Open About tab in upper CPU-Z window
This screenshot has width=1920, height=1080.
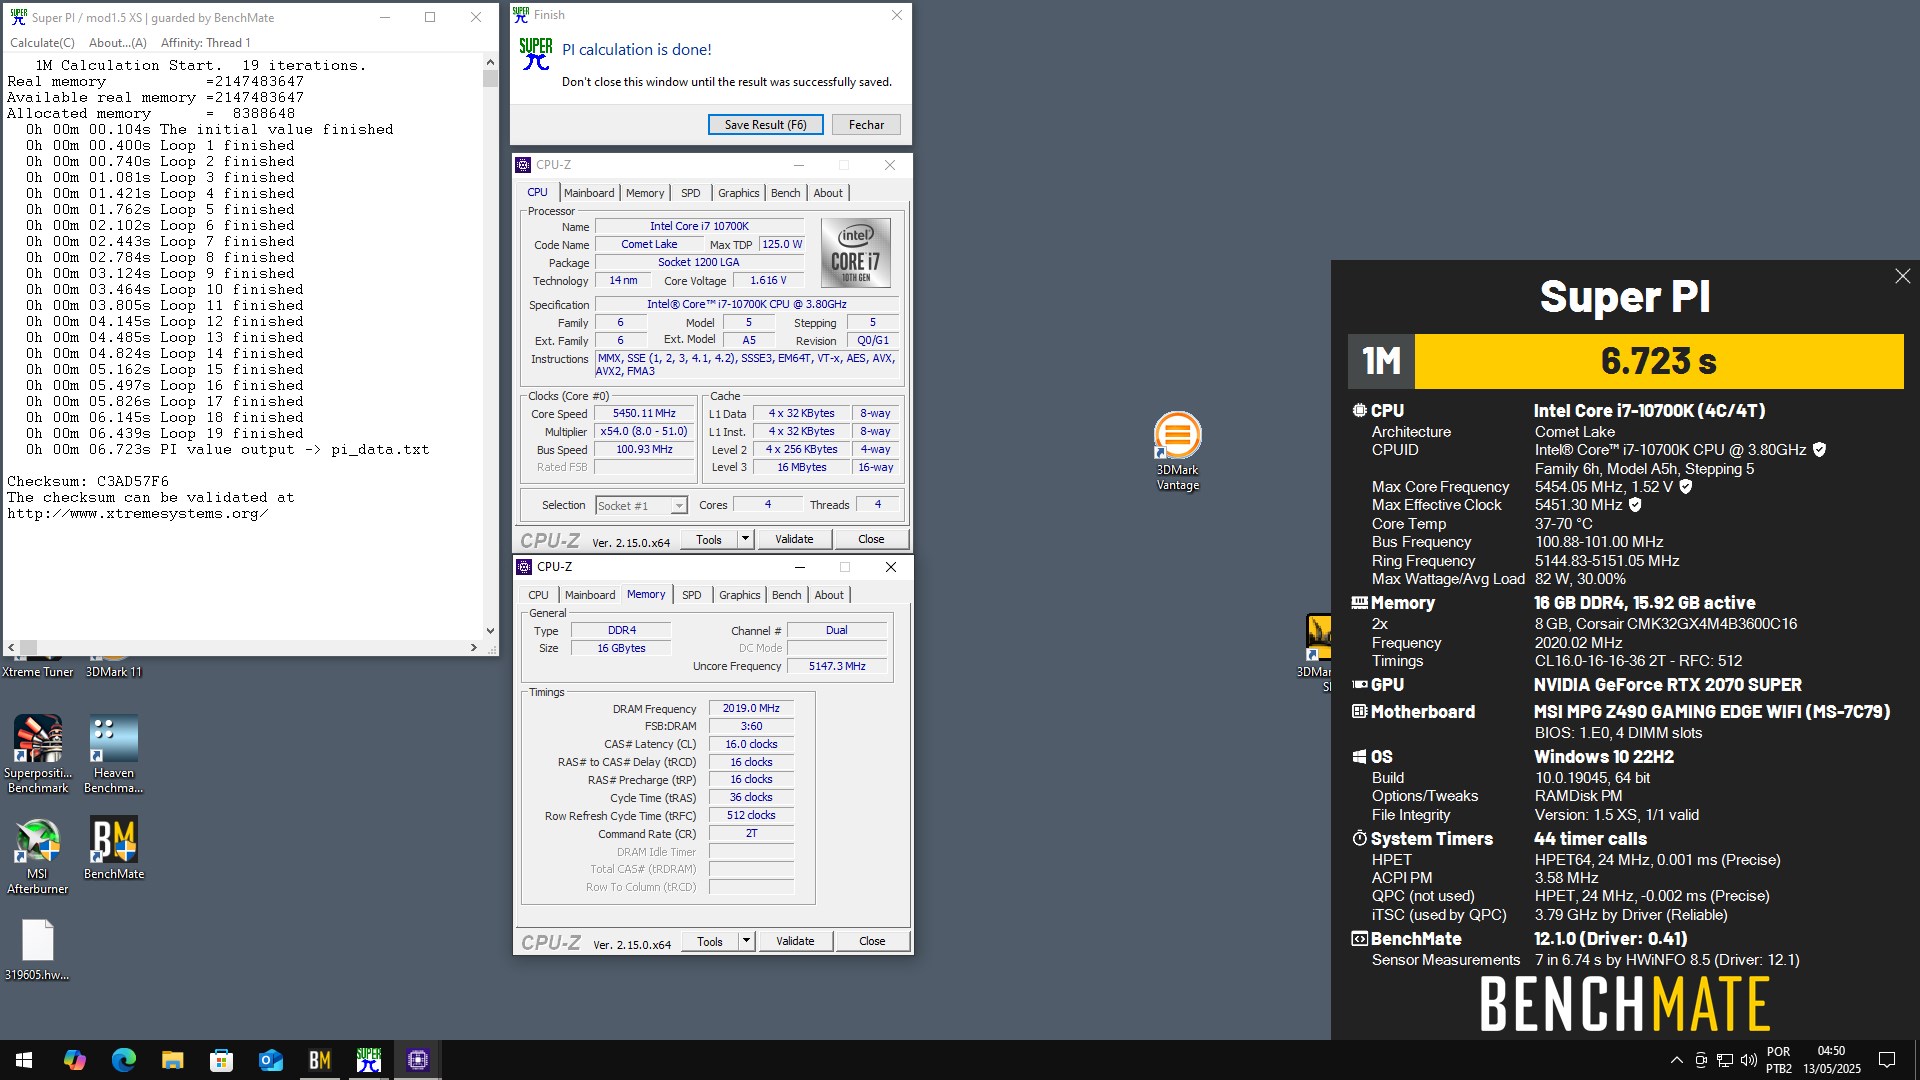[828, 193]
